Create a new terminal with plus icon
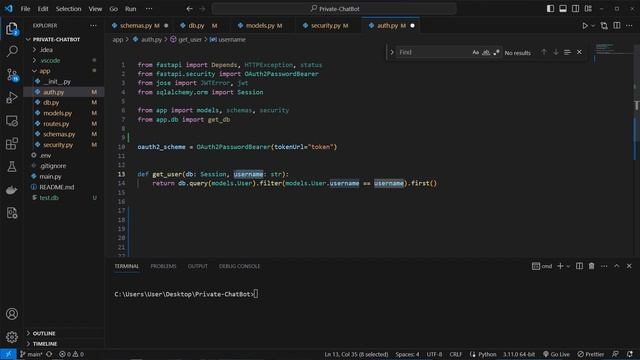The height and width of the screenshot is (360, 640). [560, 266]
